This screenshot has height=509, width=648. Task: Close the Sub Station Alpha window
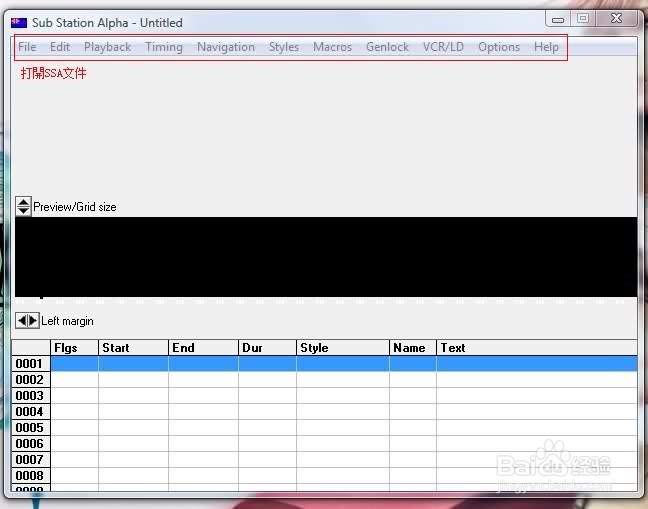(x=617, y=19)
